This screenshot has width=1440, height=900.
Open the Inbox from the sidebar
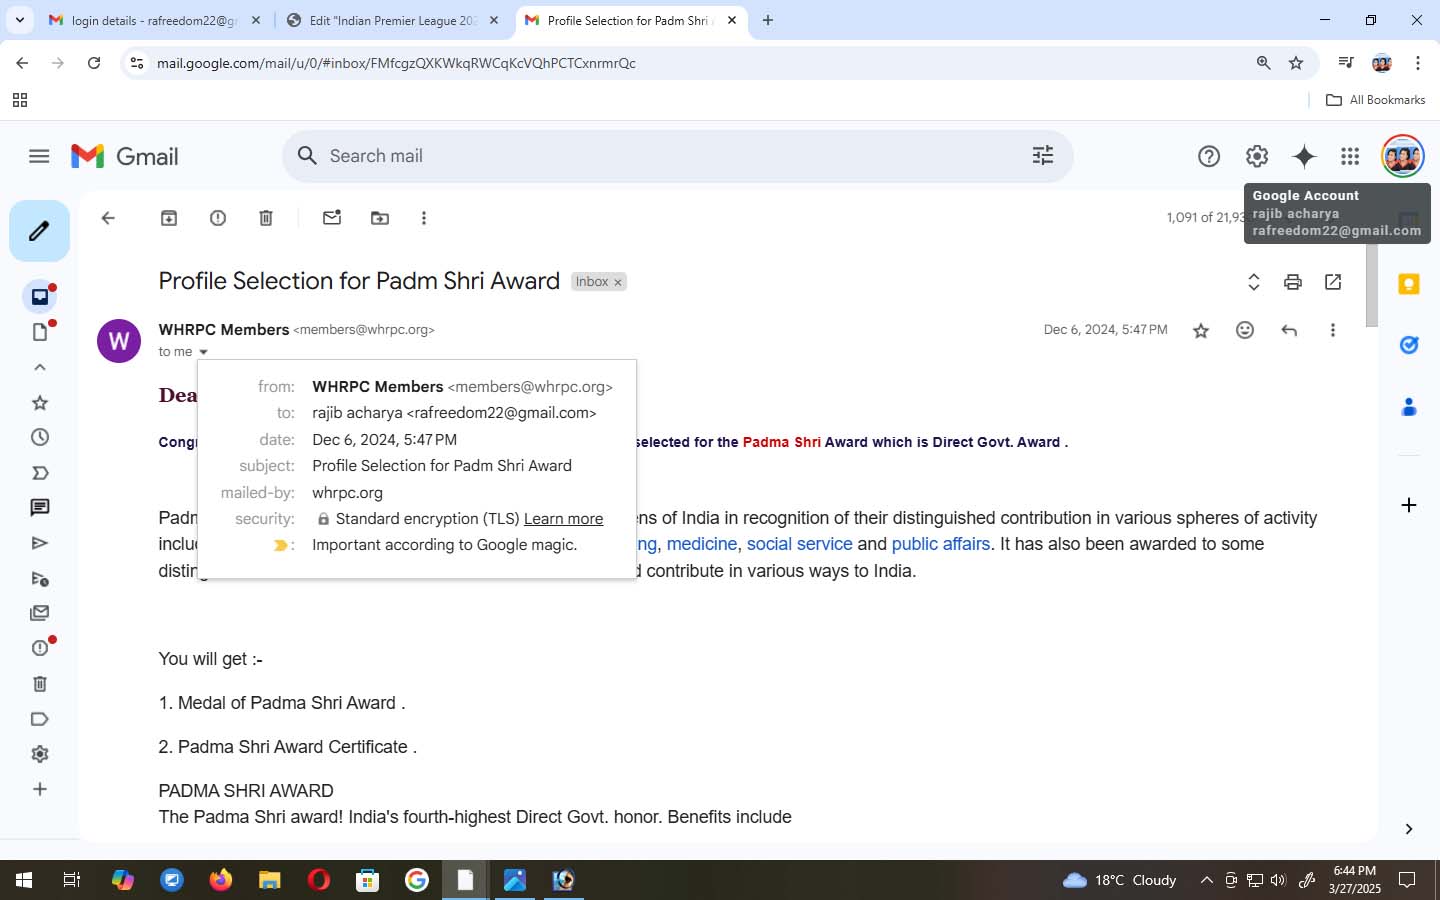[x=40, y=296]
